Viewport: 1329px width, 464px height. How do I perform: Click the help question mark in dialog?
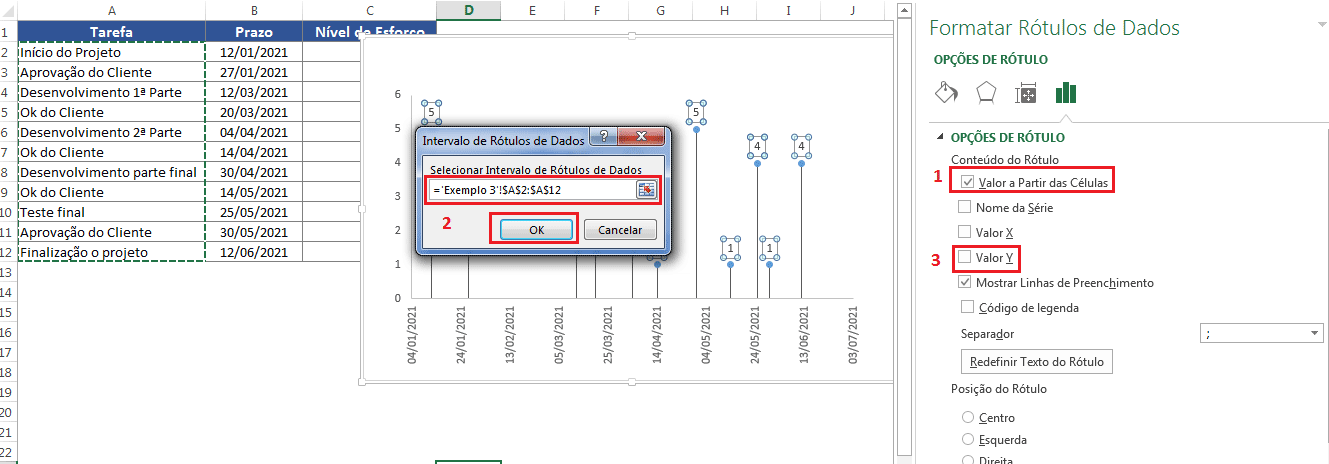pos(602,137)
